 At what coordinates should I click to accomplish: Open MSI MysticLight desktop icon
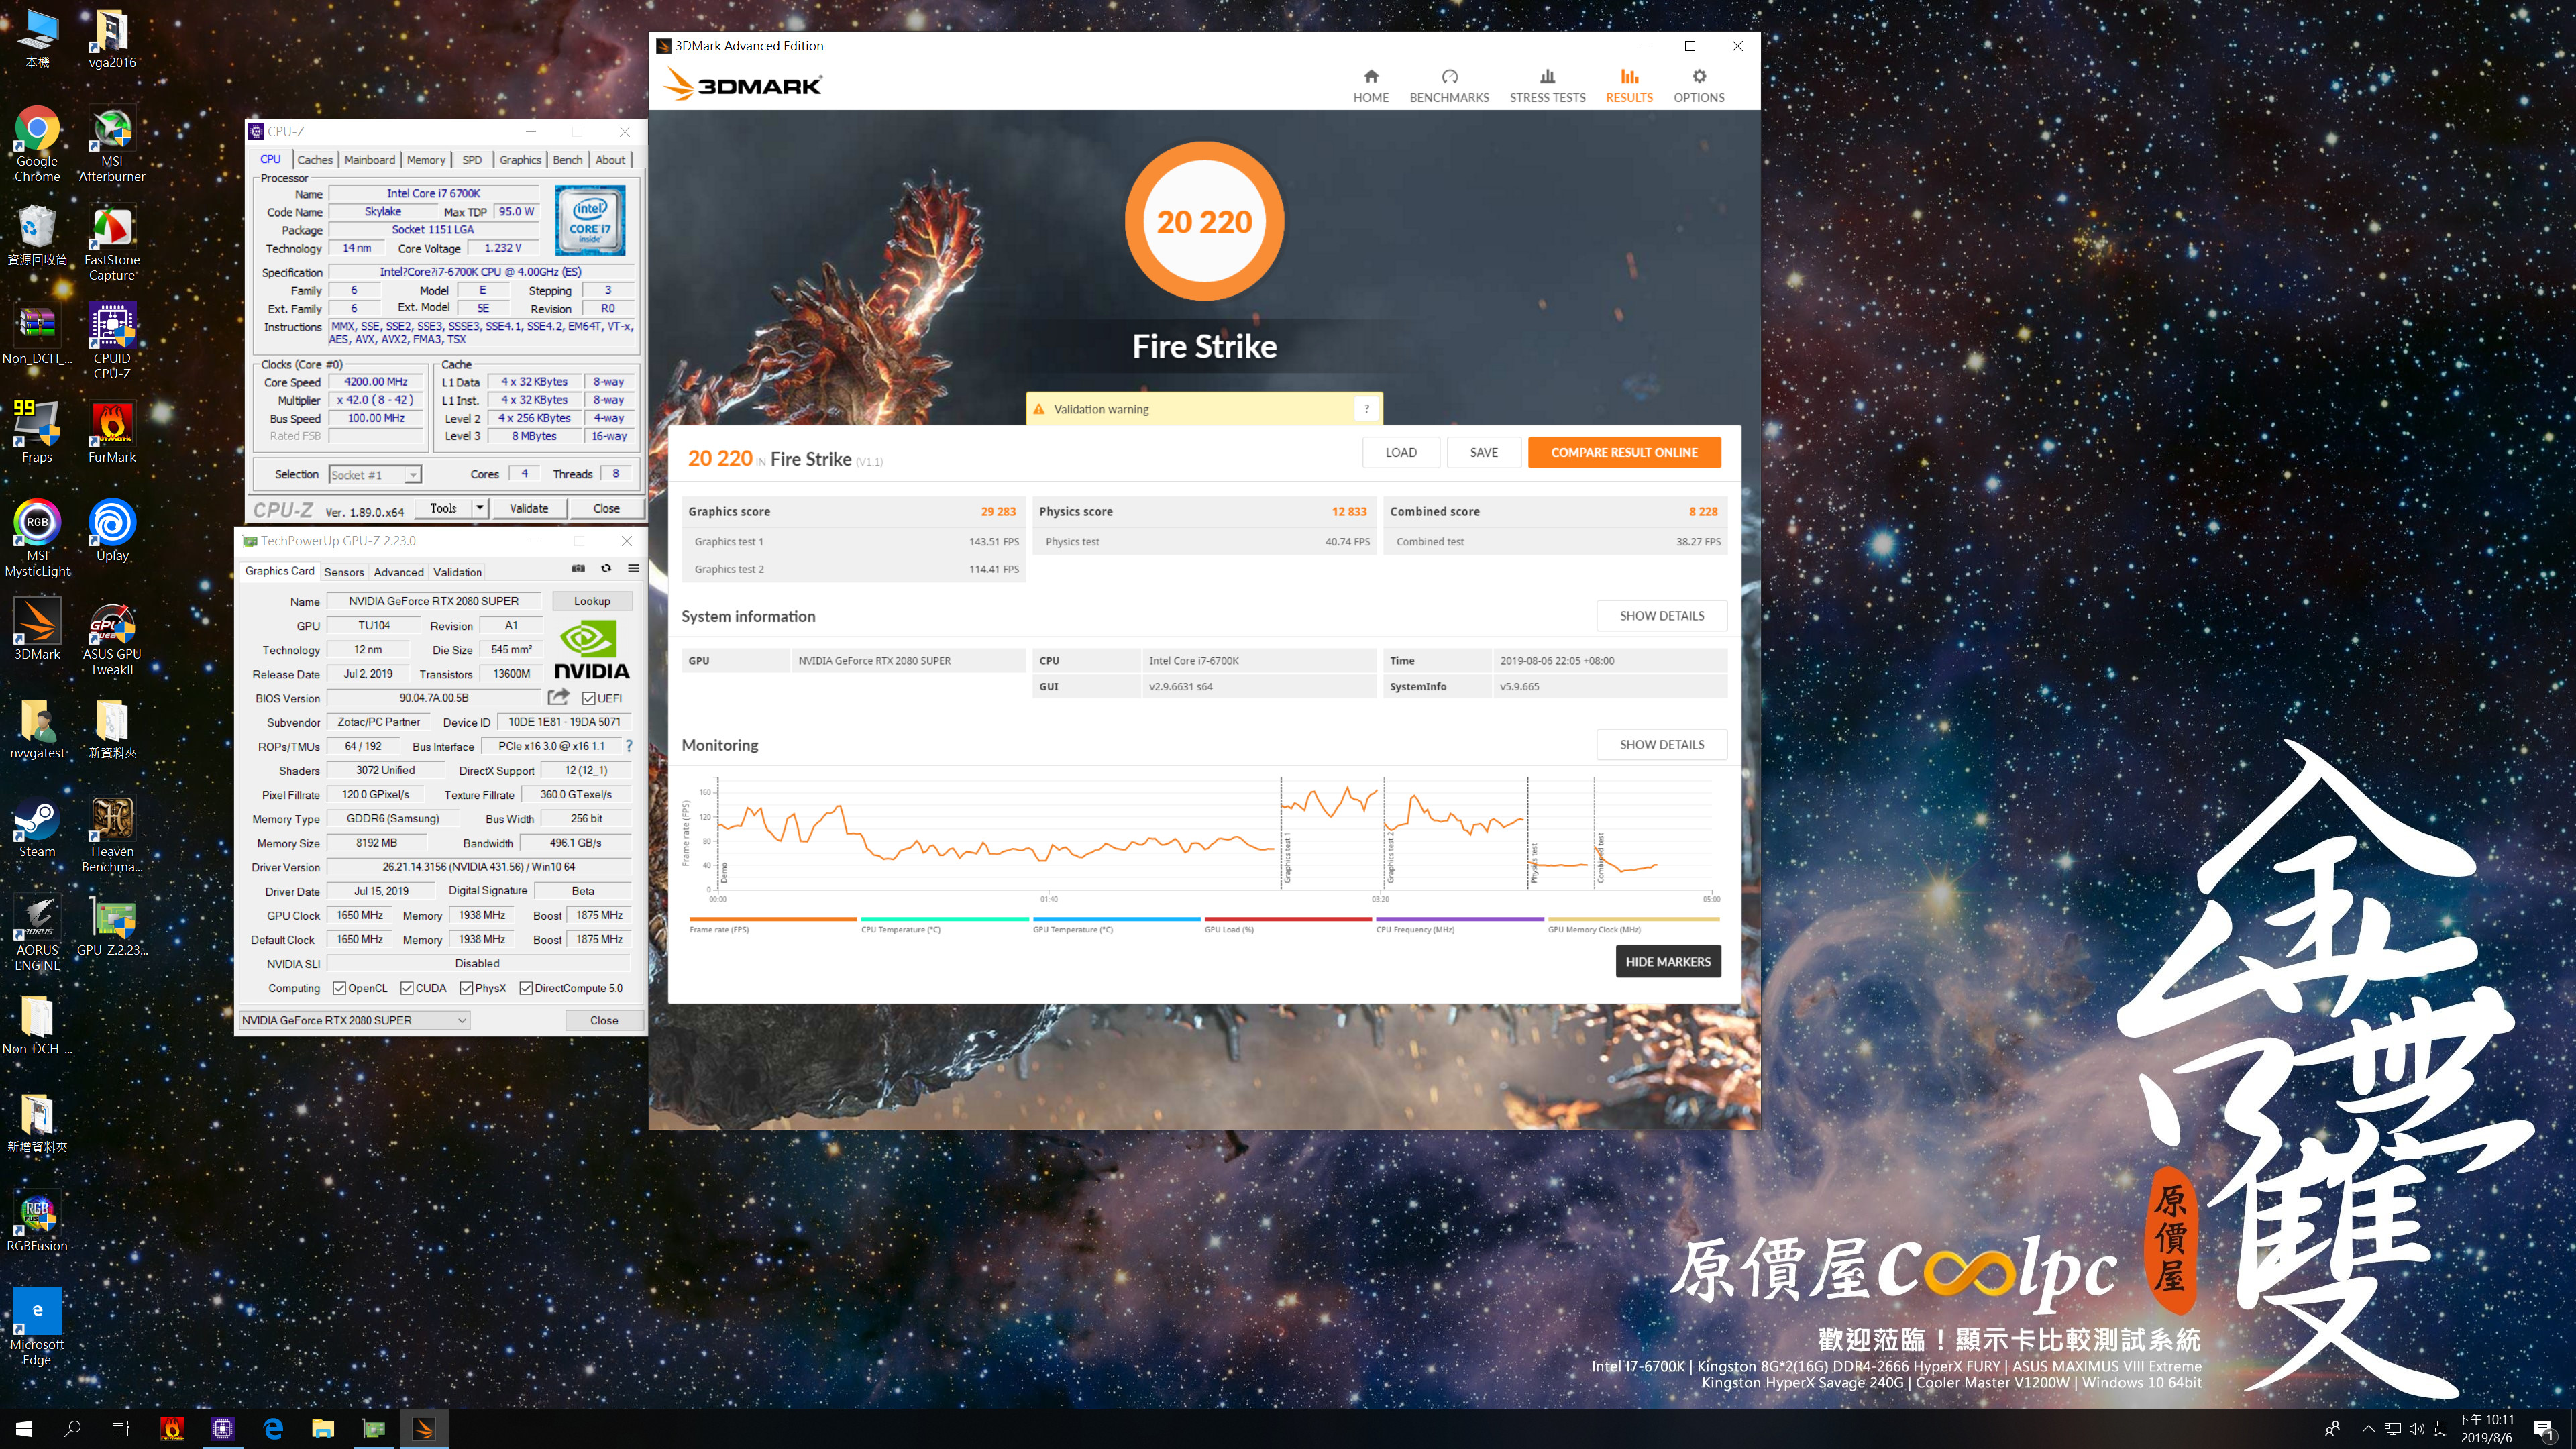coord(37,539)
